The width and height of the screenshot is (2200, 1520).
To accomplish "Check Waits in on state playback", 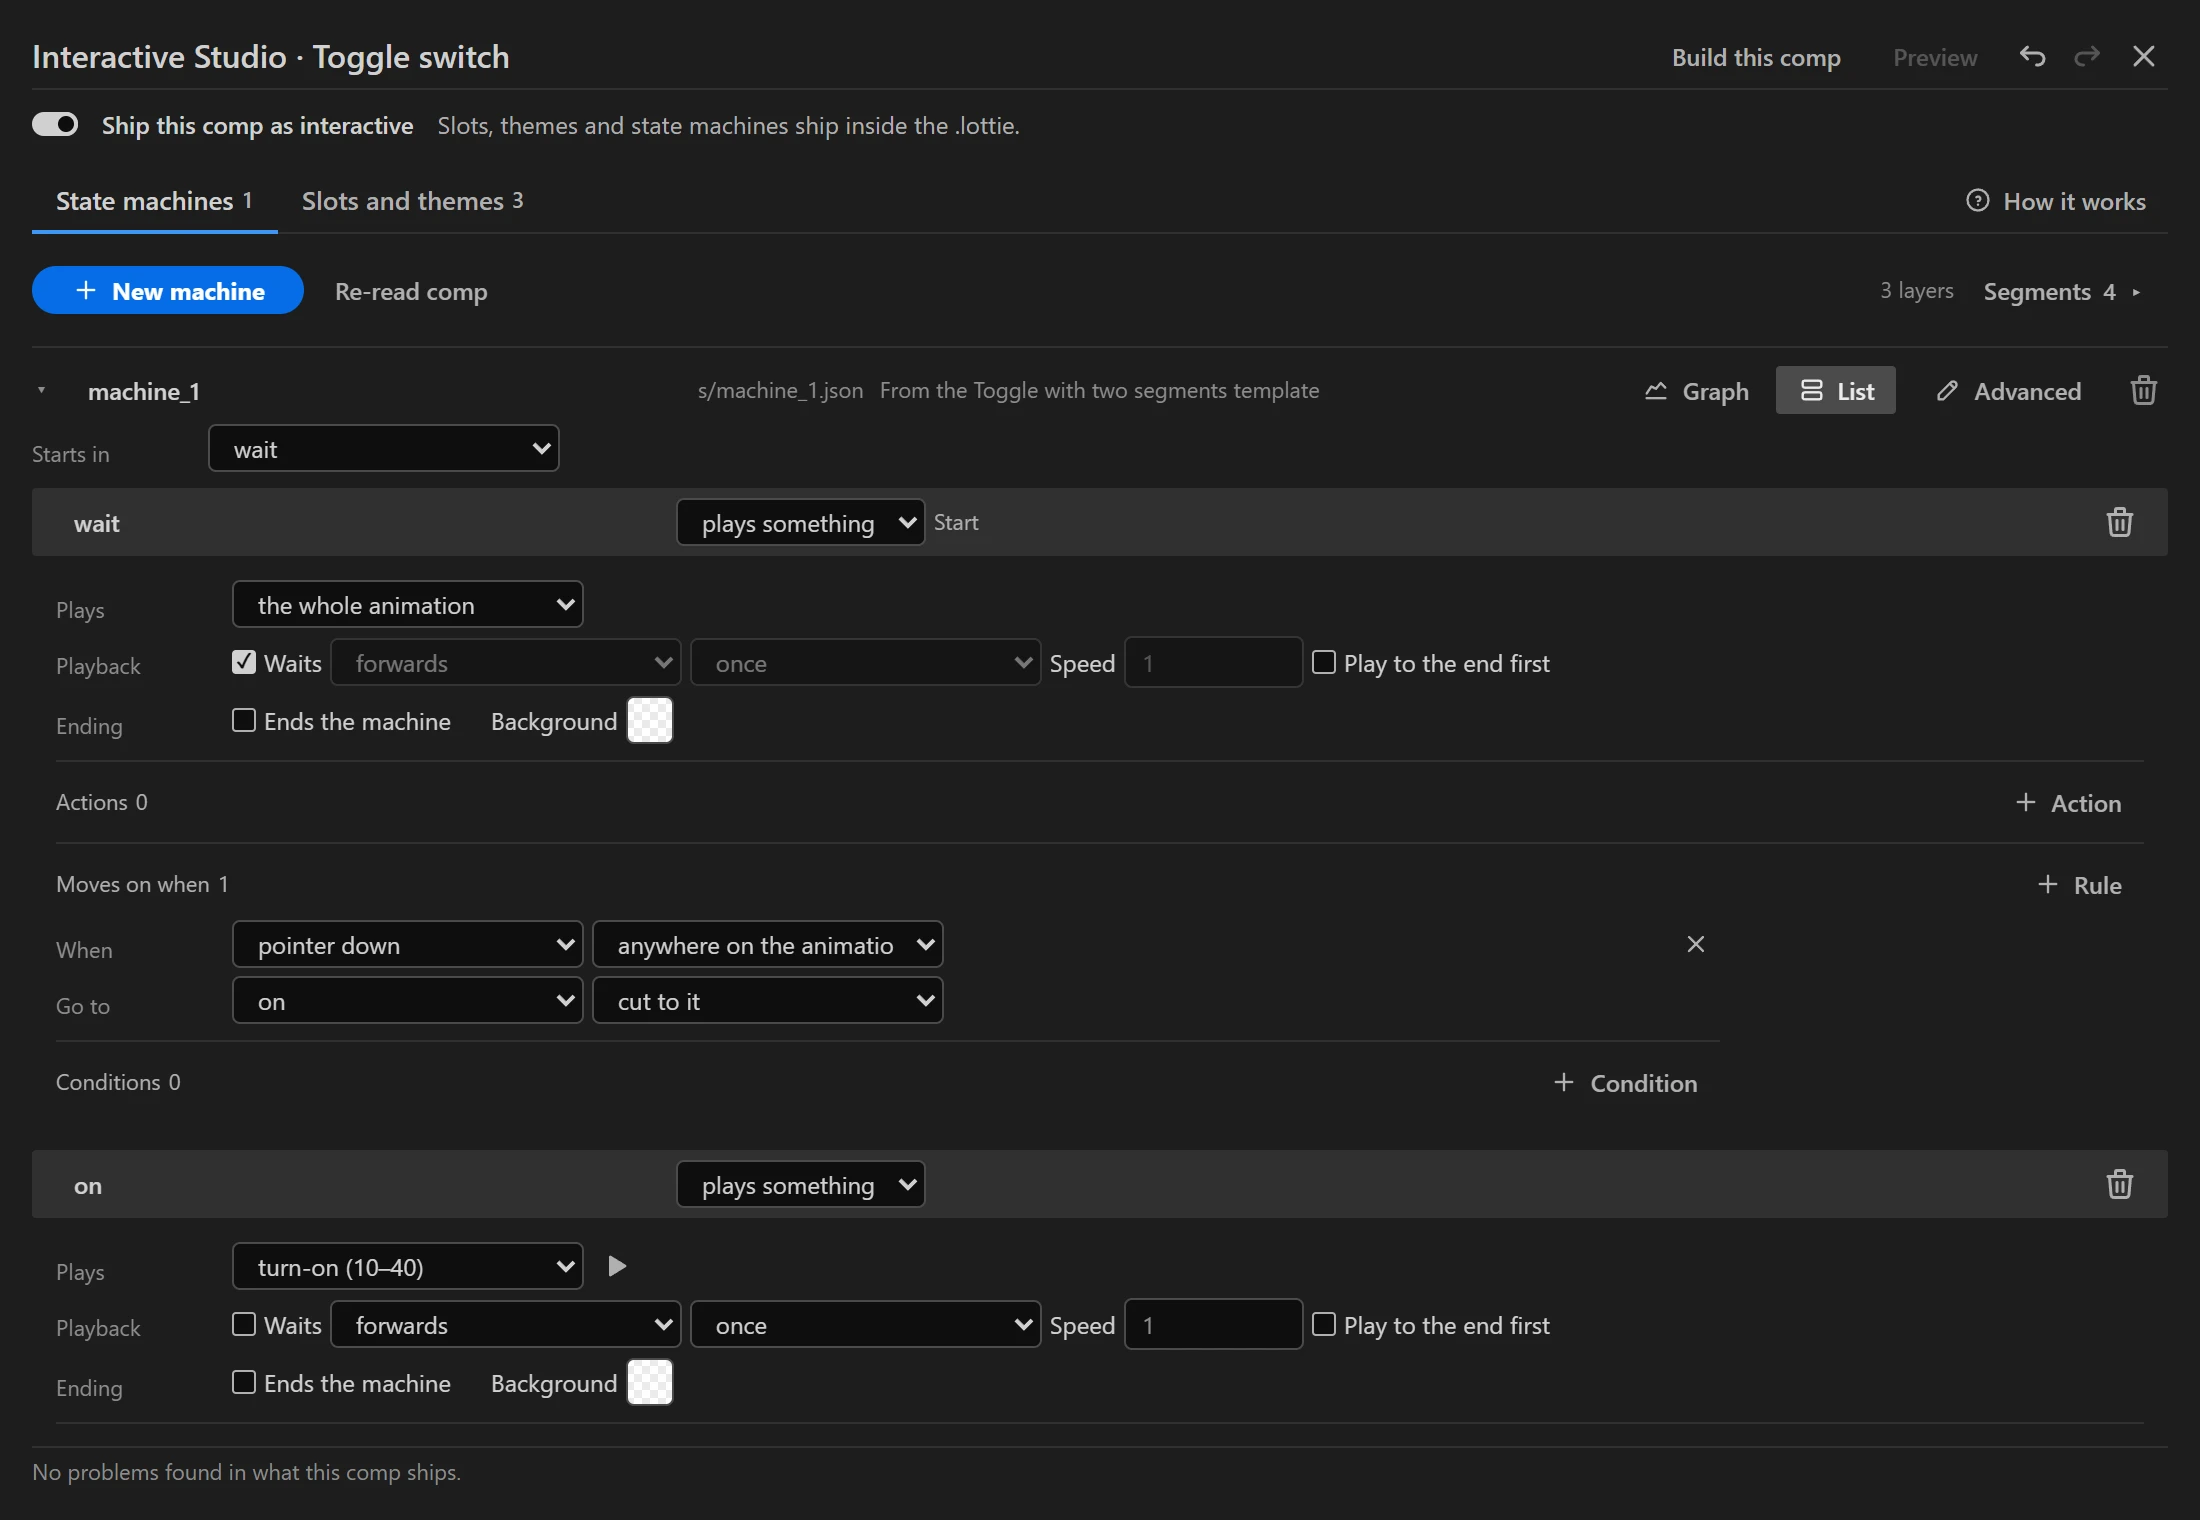I will 244,1324.
